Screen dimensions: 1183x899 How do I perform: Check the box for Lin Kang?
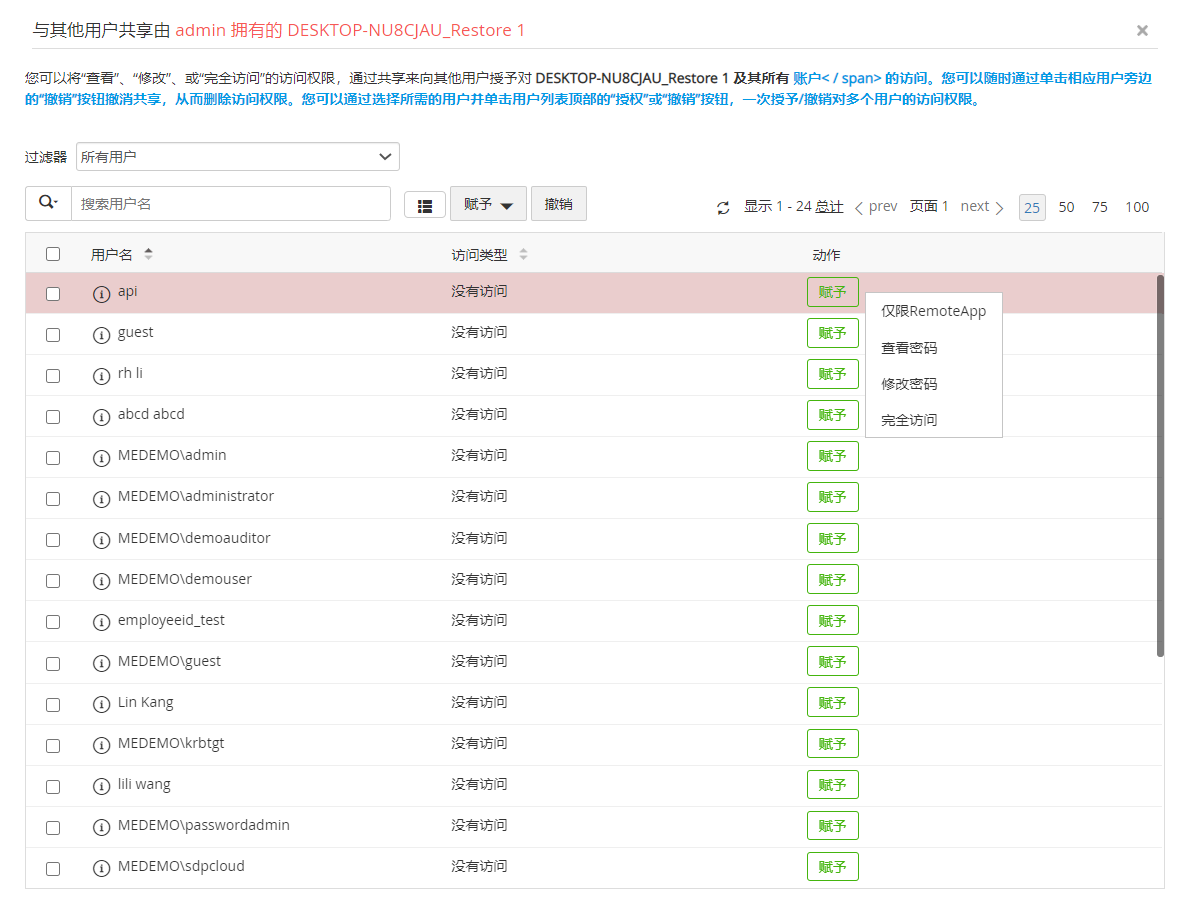(x=53, y=704)
